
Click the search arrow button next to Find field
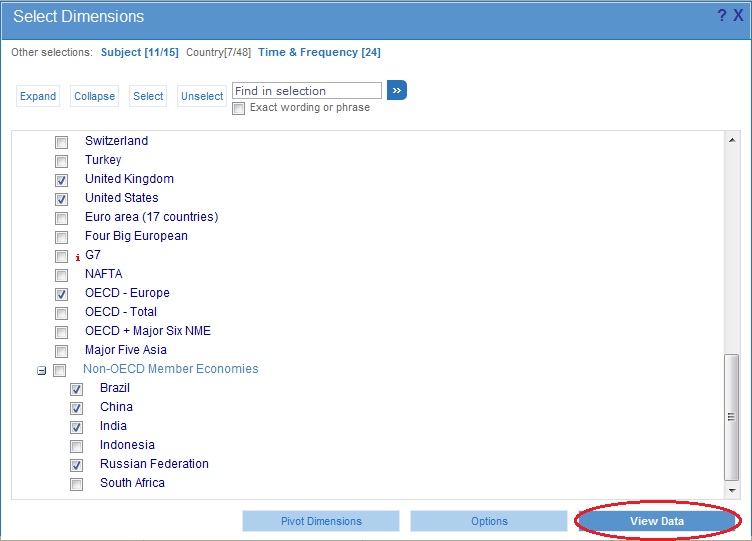click(x=397, y=91)
